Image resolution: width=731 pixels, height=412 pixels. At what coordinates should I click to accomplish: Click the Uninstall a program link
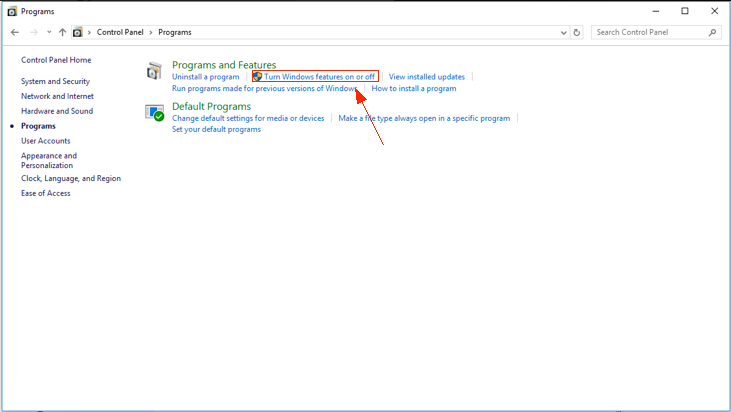click(205, 76)
